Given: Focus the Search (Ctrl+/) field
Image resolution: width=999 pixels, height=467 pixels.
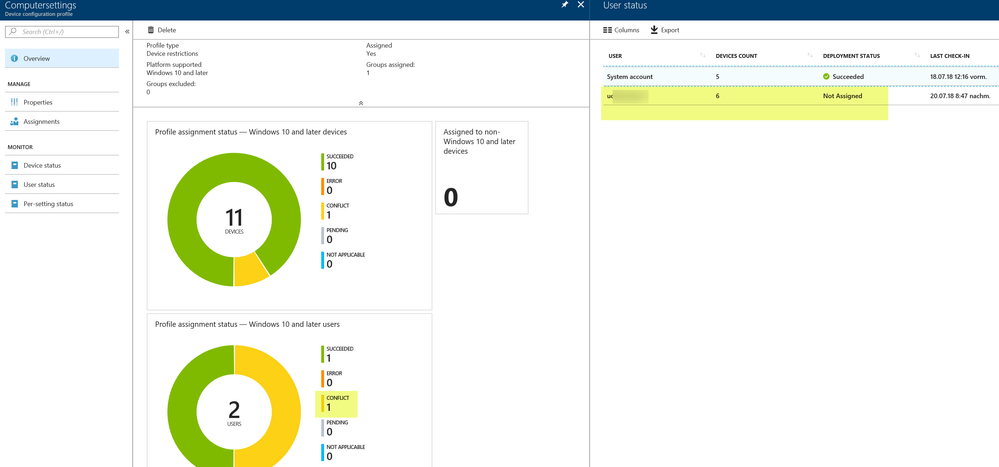Looking at the screenshot, I should coord(62,31).
